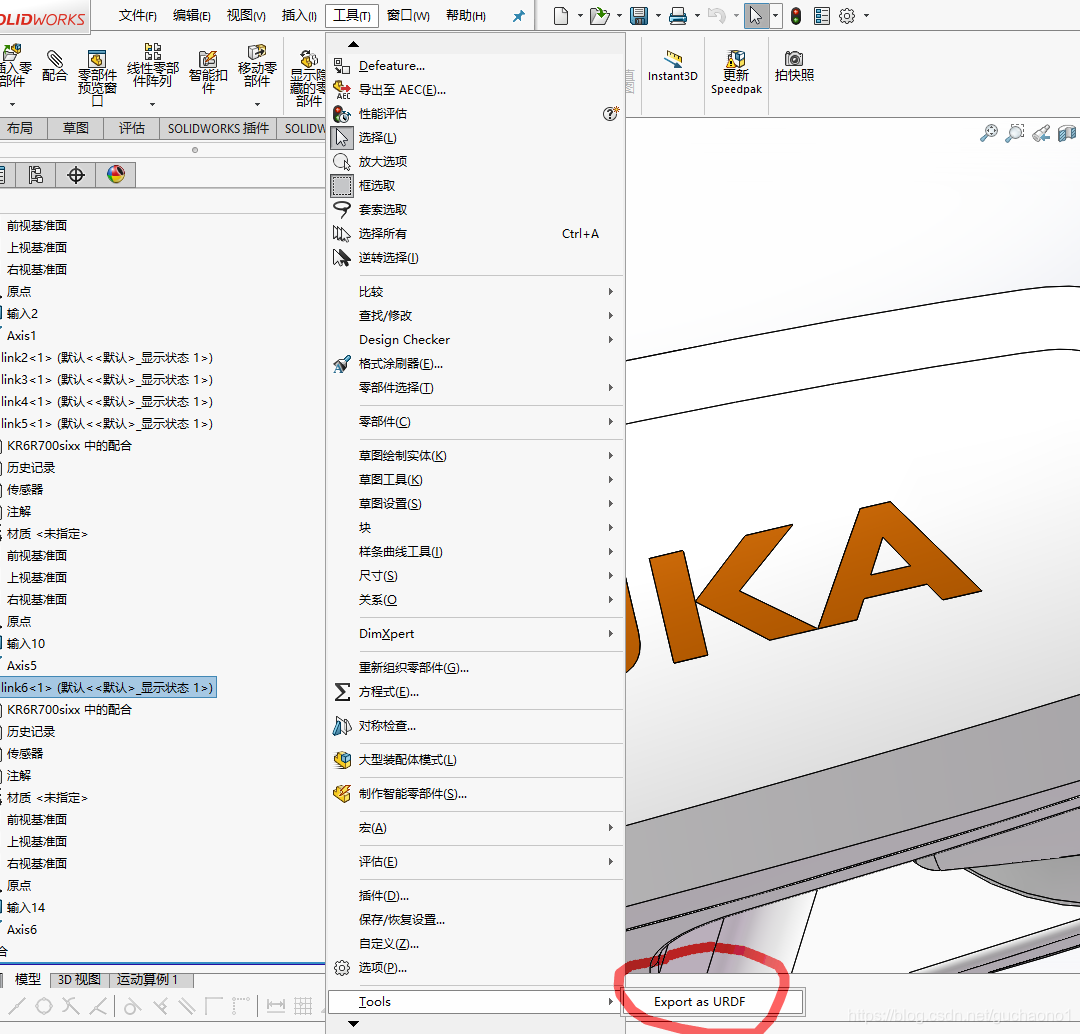Open the 线性零部件阵列 dropdown arrow
The height and width of the screenshot is (1034, 1080).
tap(152, 105)
